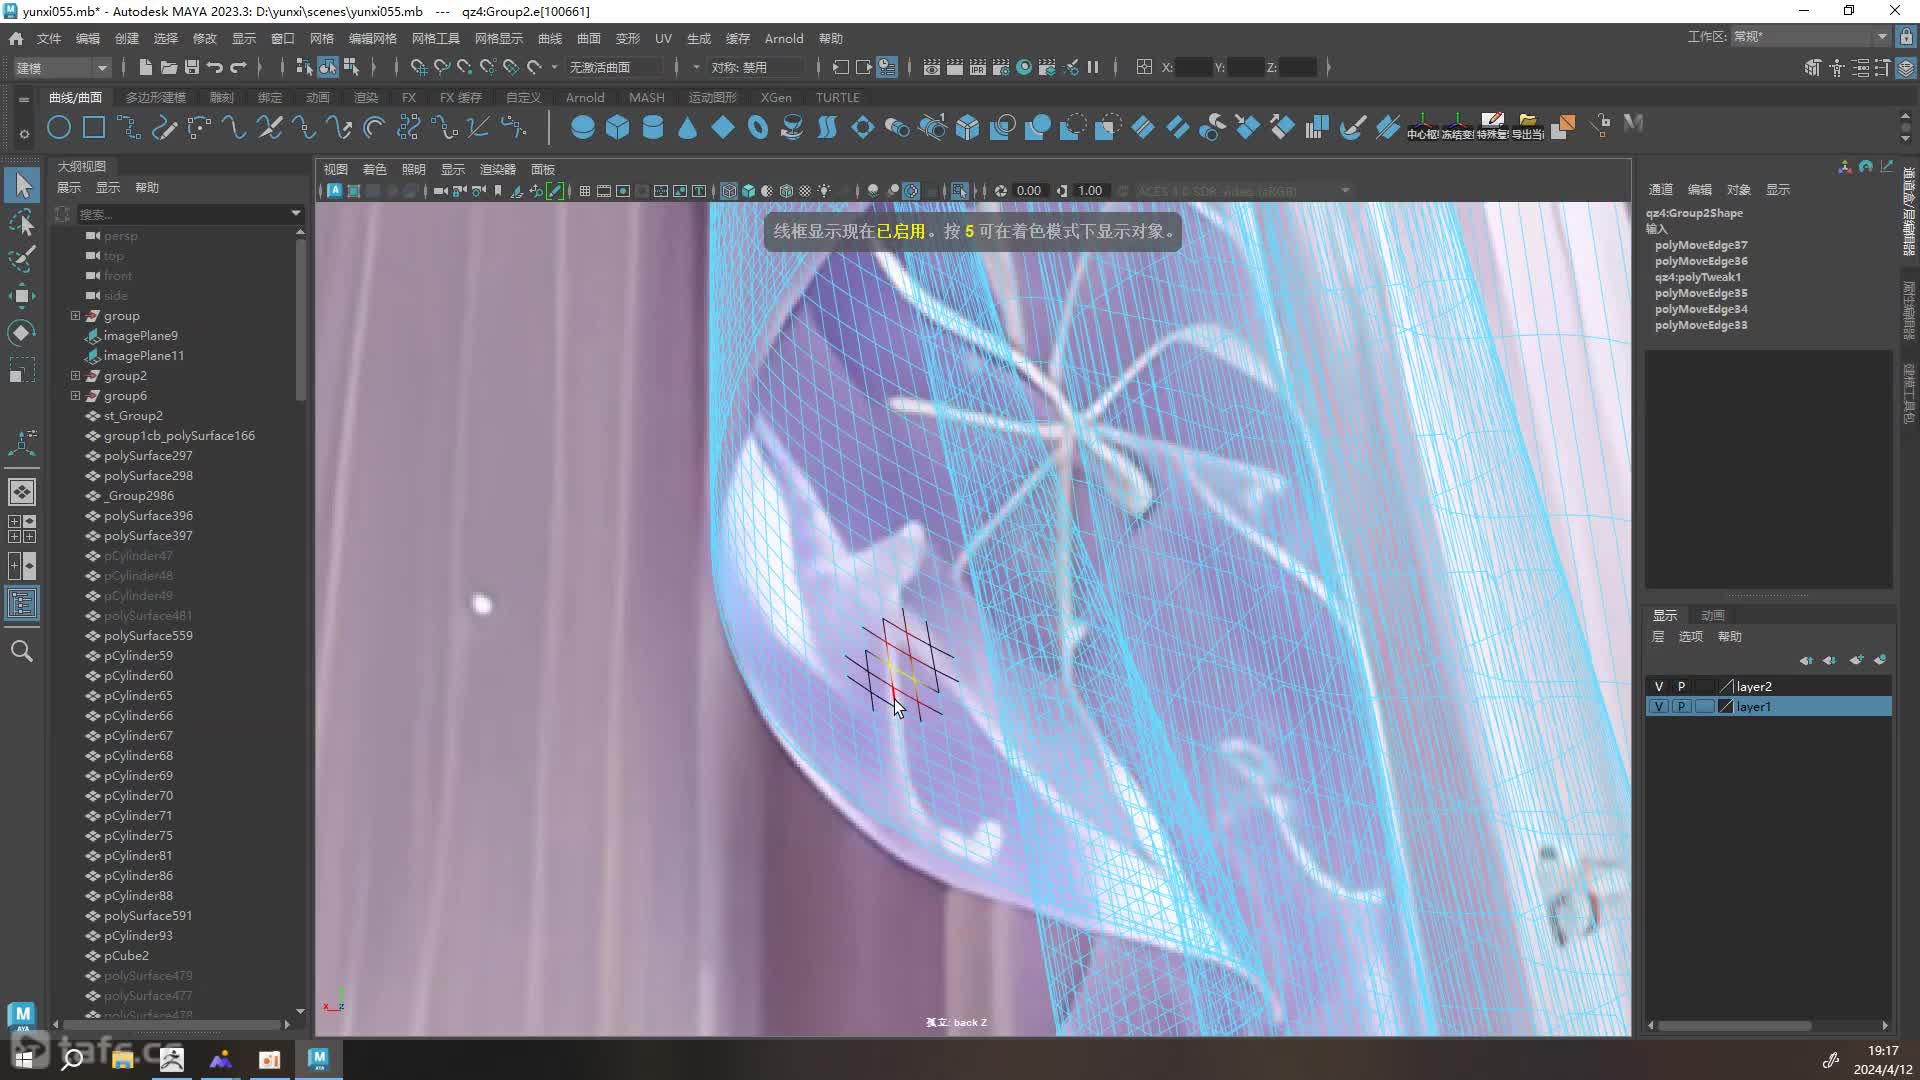Switch to the XGen shelf tab
Image resolution: width=1920 pixels, height=1080 pixels.
pyautogui.click(x=775, y=97)
